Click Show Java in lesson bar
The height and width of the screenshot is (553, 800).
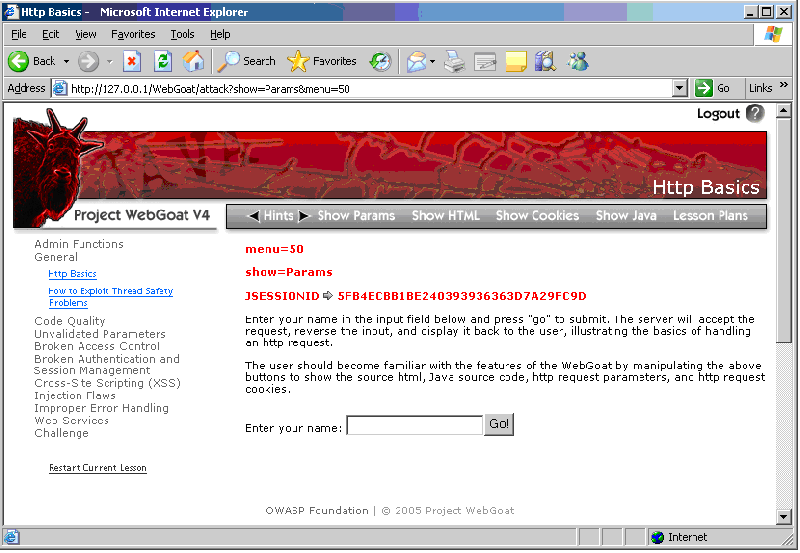coord(626,216)
